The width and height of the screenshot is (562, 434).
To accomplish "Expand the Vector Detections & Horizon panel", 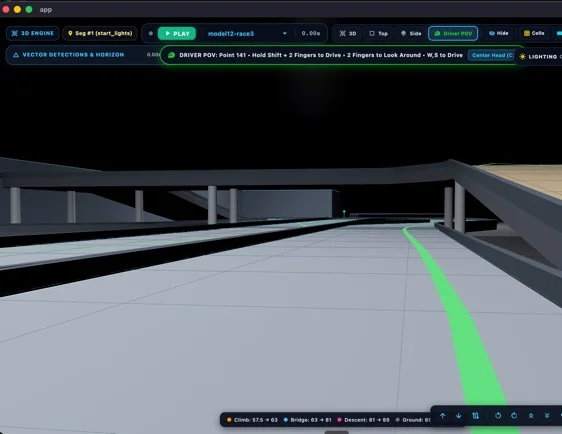I will tap(83, 55).
